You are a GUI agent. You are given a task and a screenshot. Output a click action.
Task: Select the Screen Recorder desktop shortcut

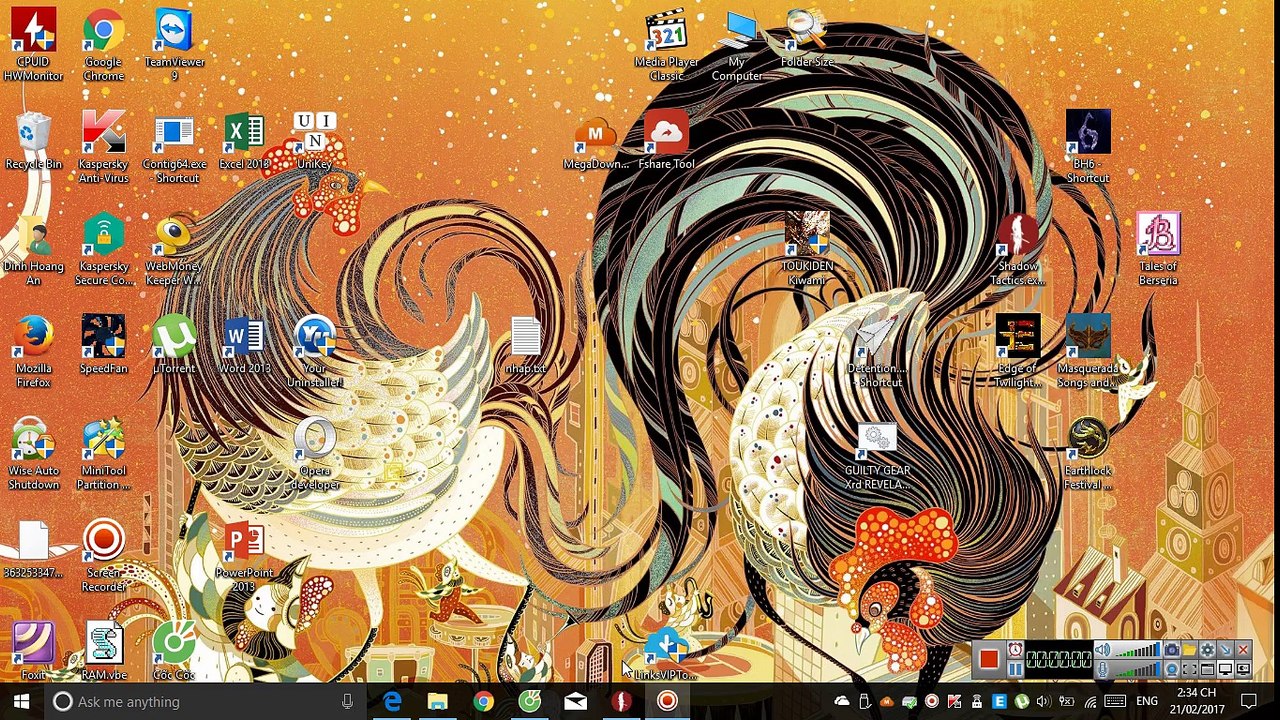tap(103, 556)
